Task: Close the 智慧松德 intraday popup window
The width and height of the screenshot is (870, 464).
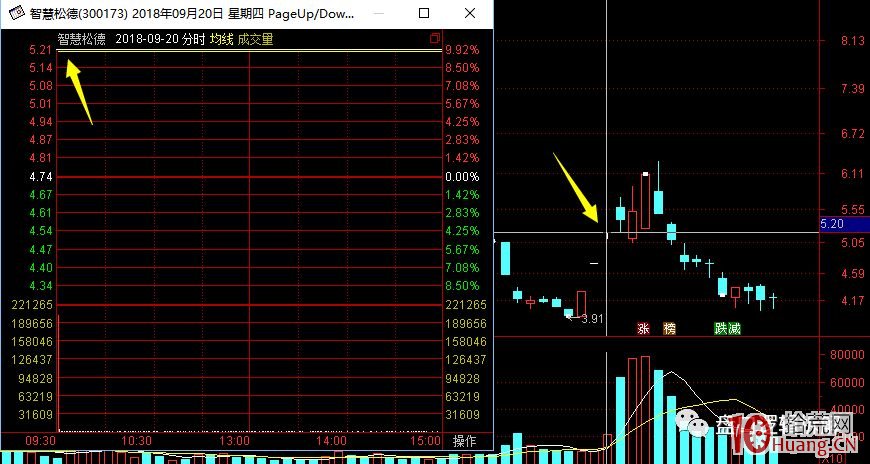Action: pos(469,13)
